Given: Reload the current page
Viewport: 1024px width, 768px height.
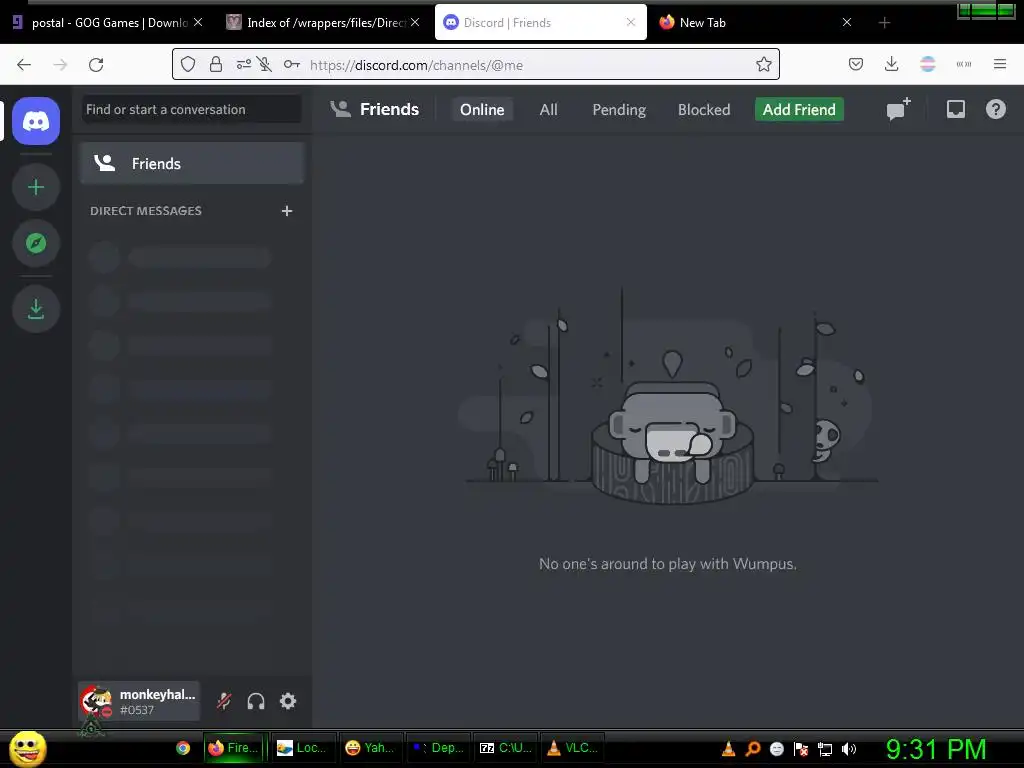Looking at the screenshot, I should pos(96,65).
